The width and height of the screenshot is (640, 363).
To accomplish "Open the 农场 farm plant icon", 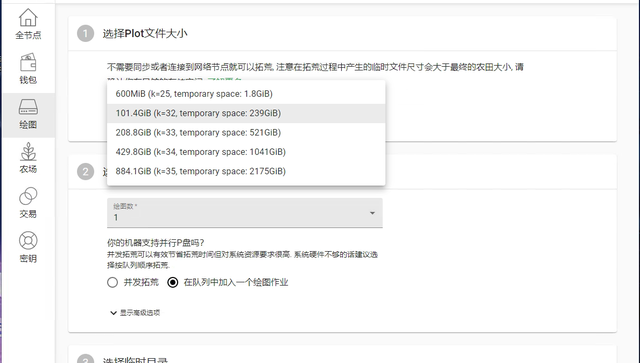I will [28, 151].
